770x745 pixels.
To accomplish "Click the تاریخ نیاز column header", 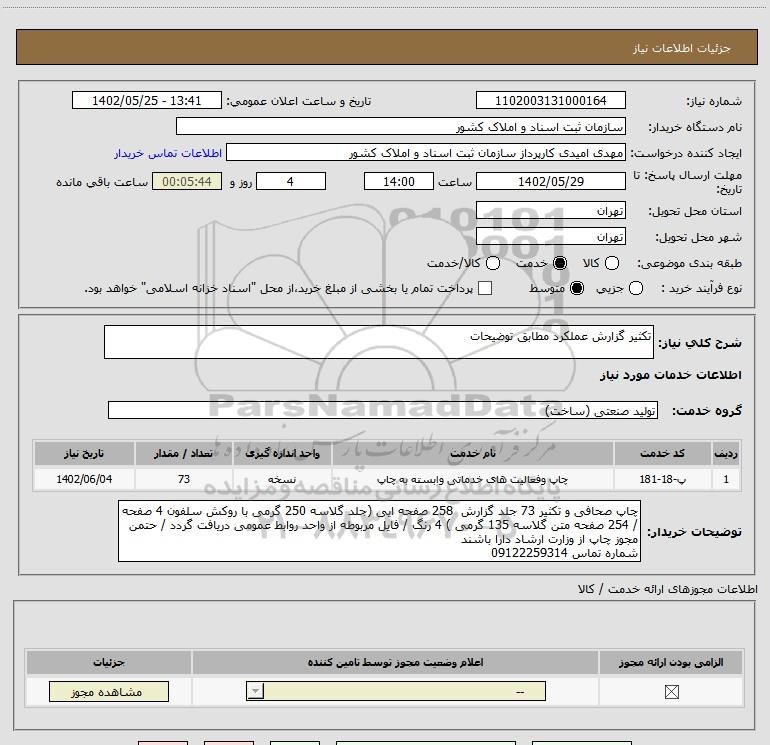I will tap(84, 453).
